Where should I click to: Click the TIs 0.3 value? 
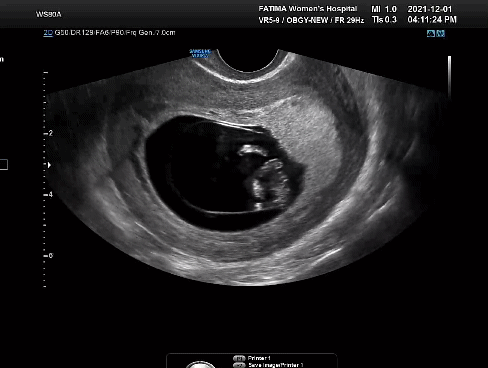(x=384, y=20)
